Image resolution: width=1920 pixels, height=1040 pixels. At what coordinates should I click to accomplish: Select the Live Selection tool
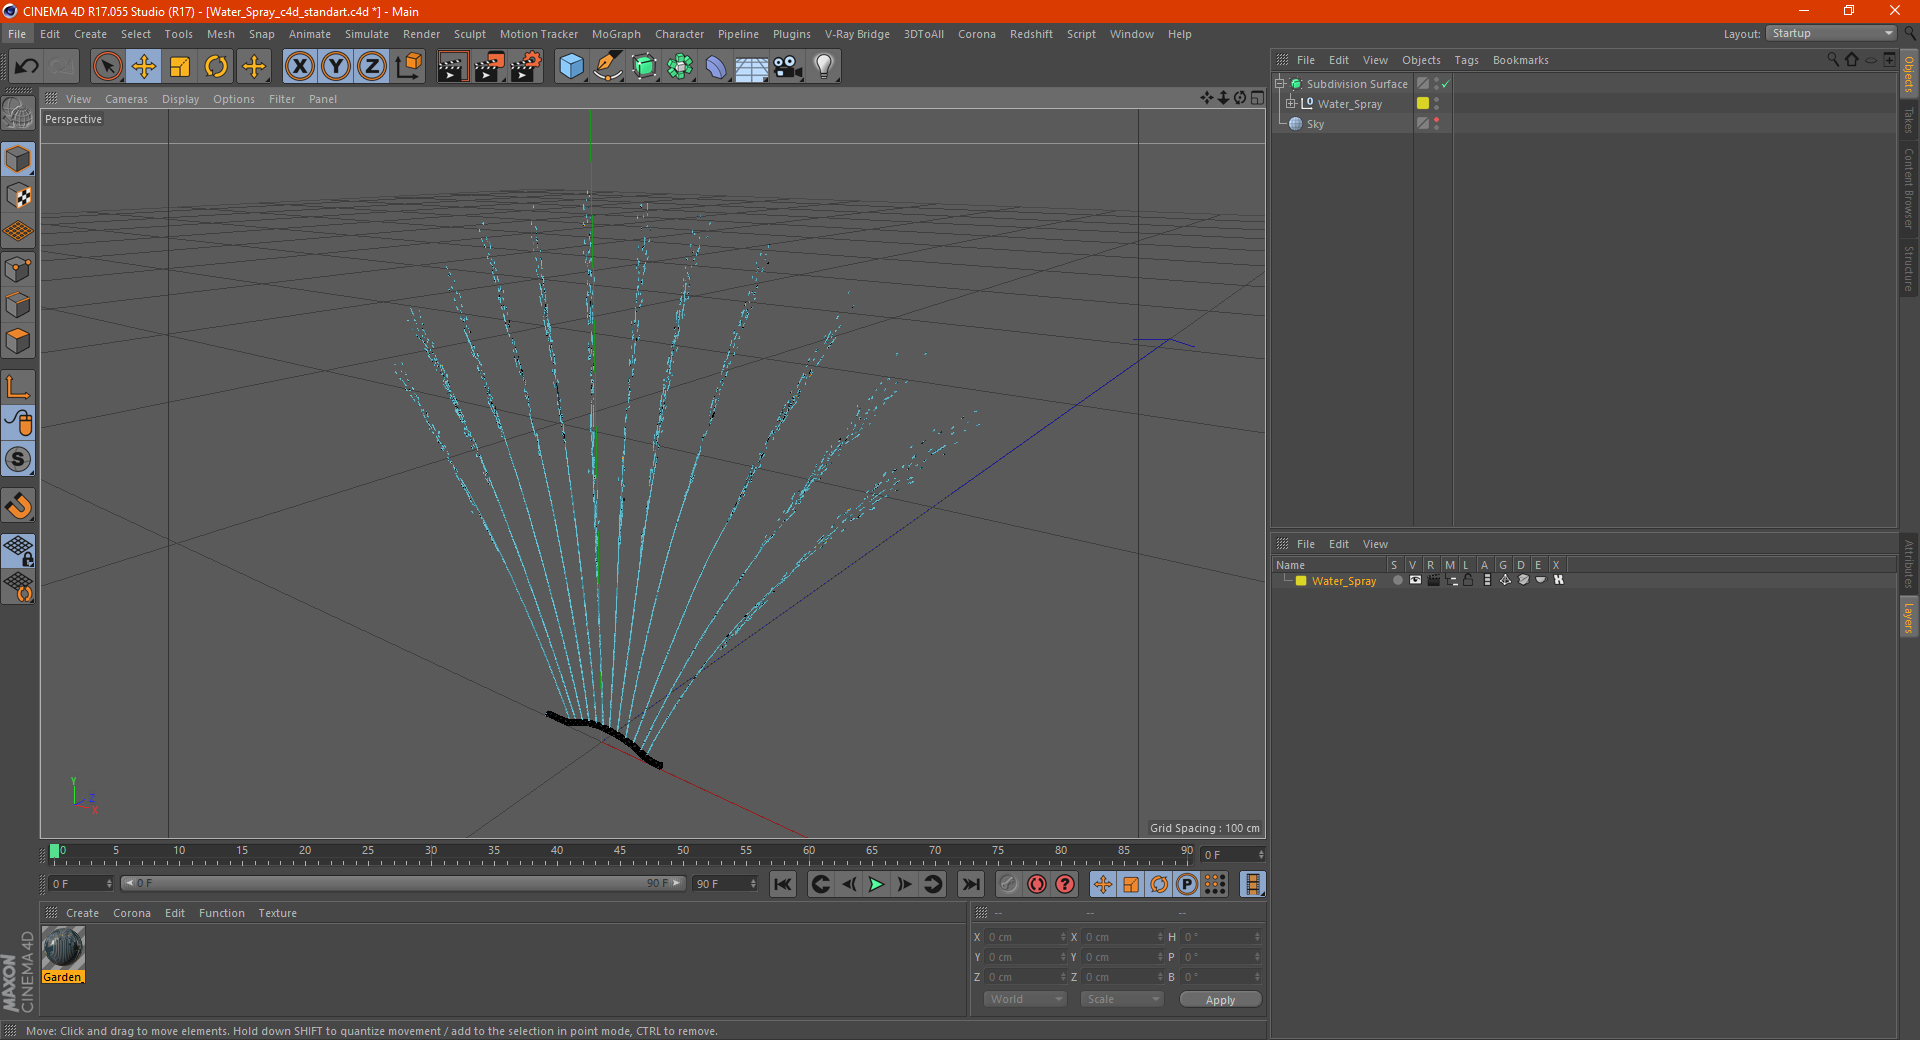pos(107,67)
